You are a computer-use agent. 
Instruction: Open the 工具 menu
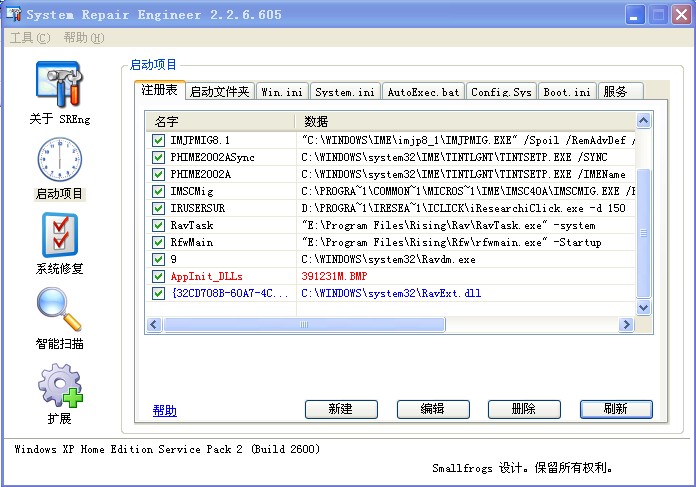tap(30, 38)
